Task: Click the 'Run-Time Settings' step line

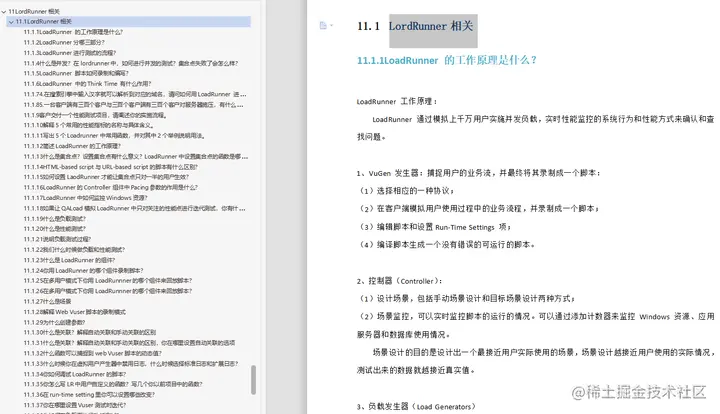Action: tap(434, 227)
